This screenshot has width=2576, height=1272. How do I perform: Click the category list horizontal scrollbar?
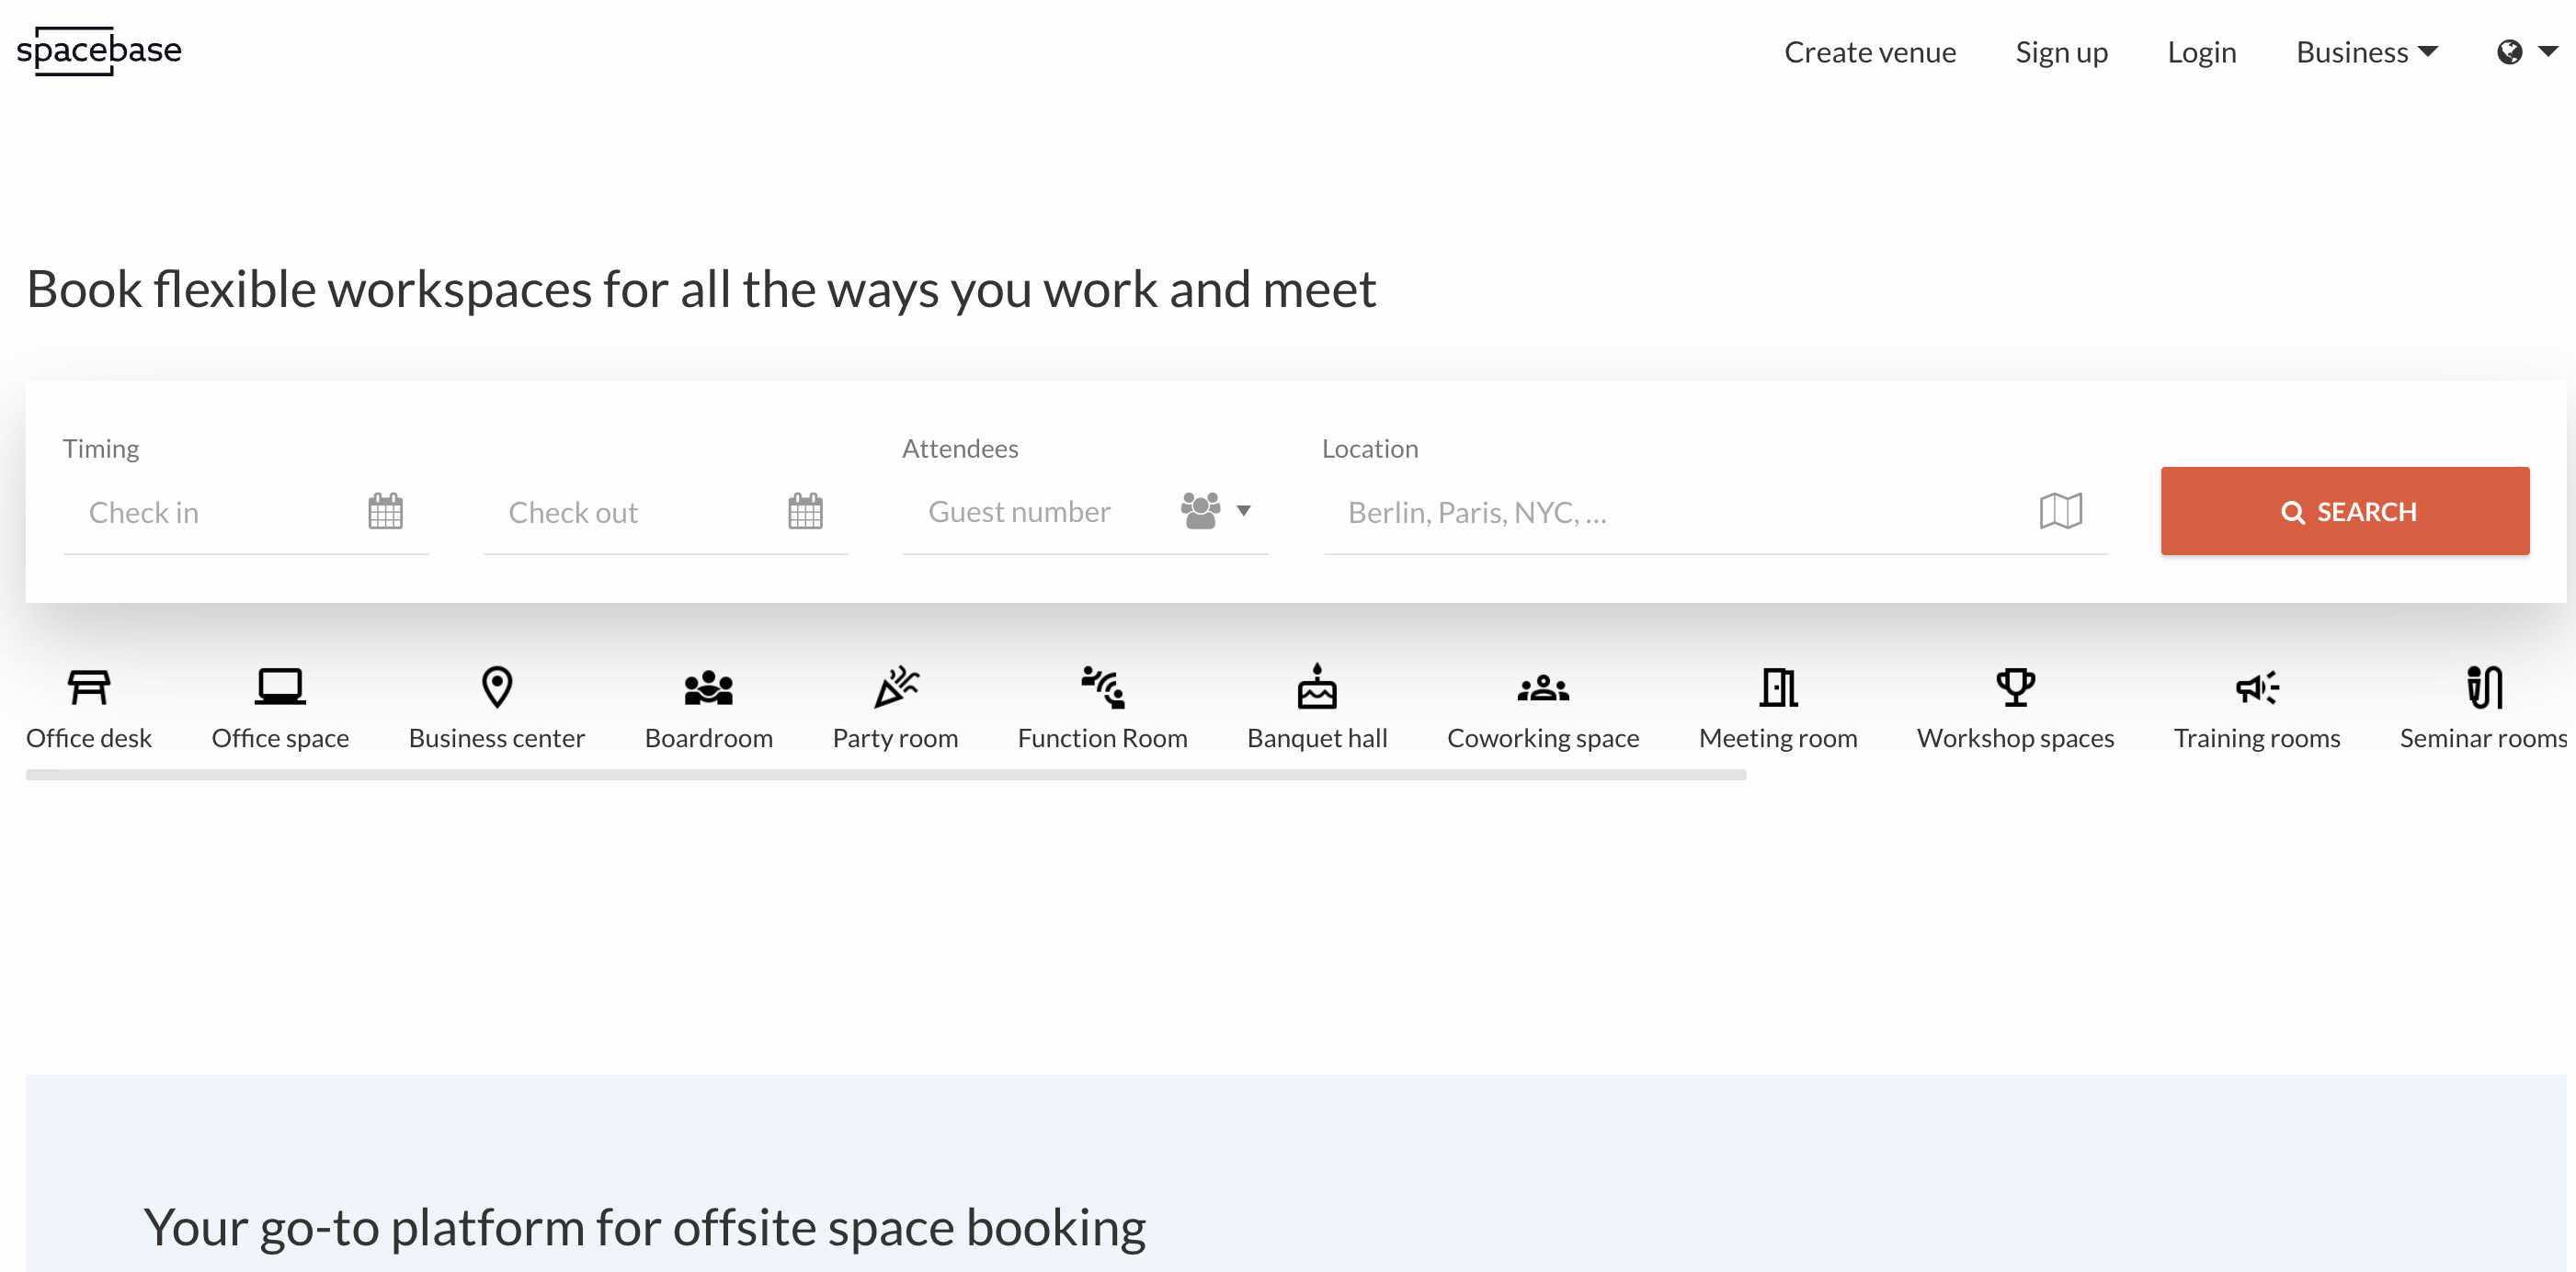[886, 775]
